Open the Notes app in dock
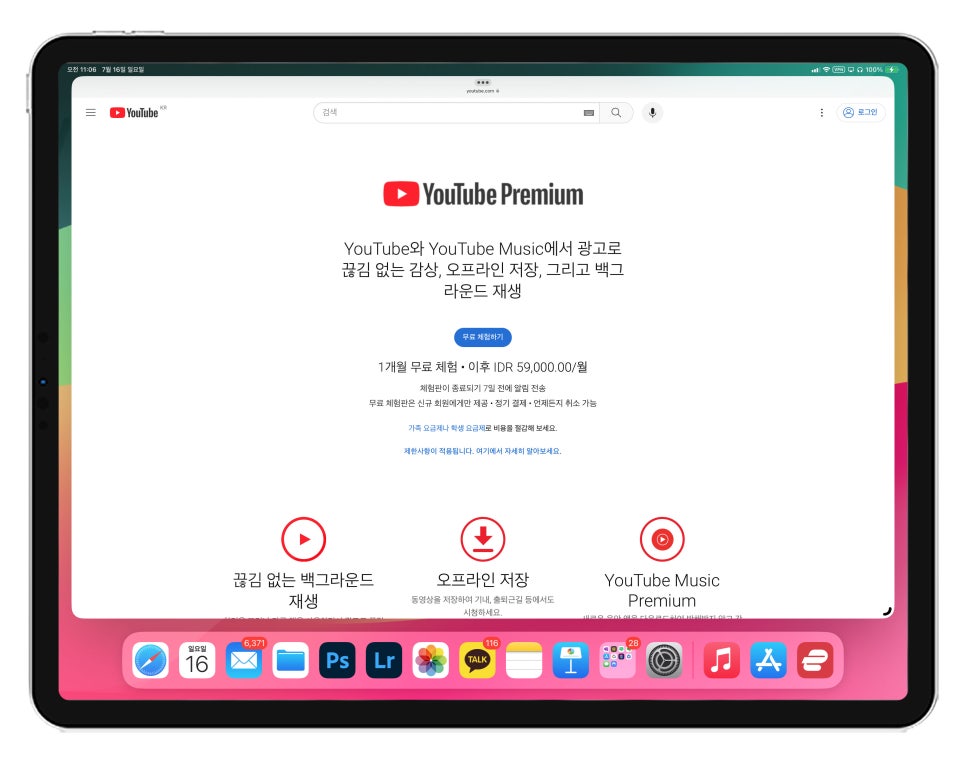 click(524, 660)
